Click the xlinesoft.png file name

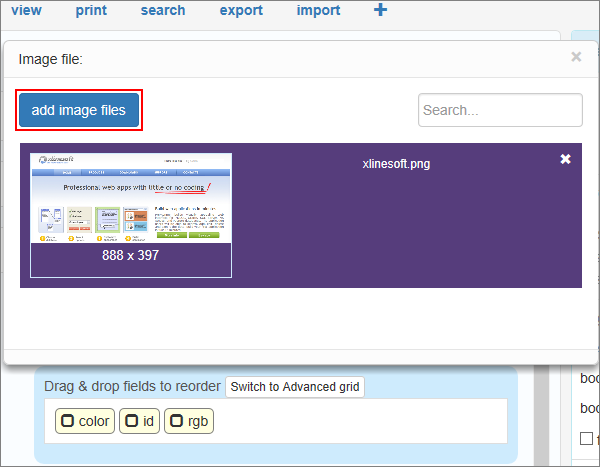tap(396, 164)
